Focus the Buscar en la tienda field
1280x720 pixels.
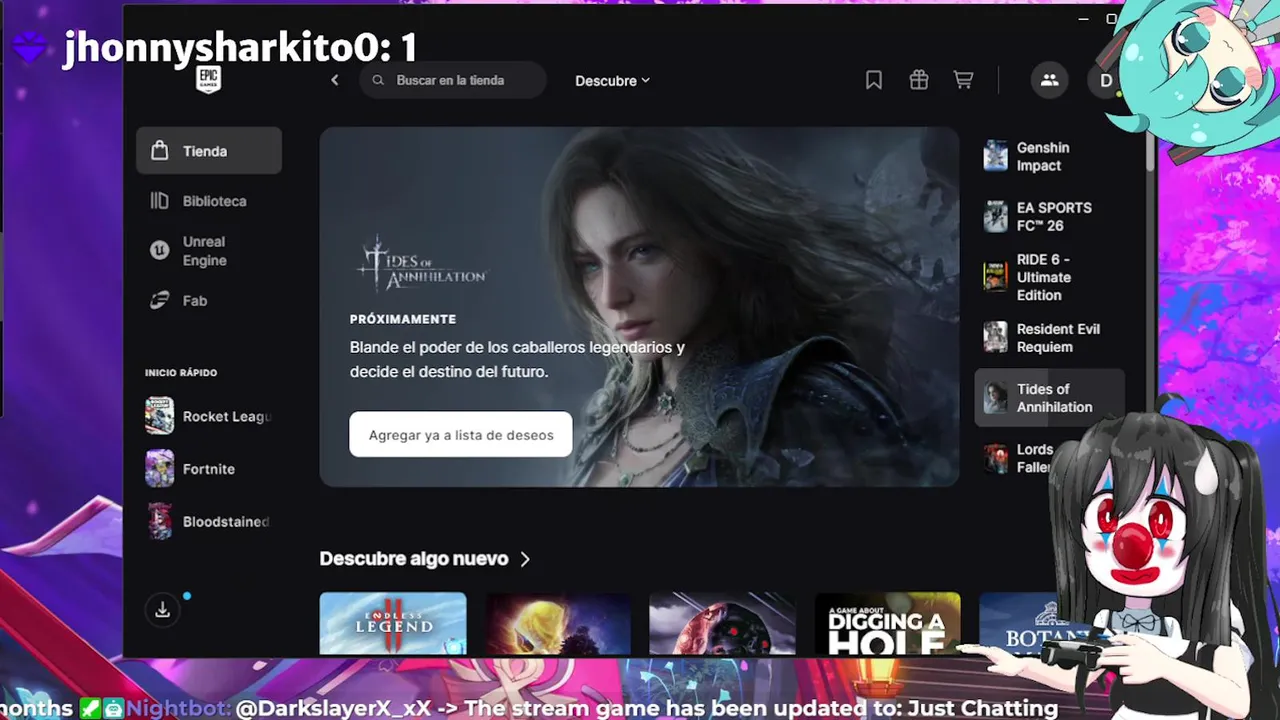click(x=453, y=80)
